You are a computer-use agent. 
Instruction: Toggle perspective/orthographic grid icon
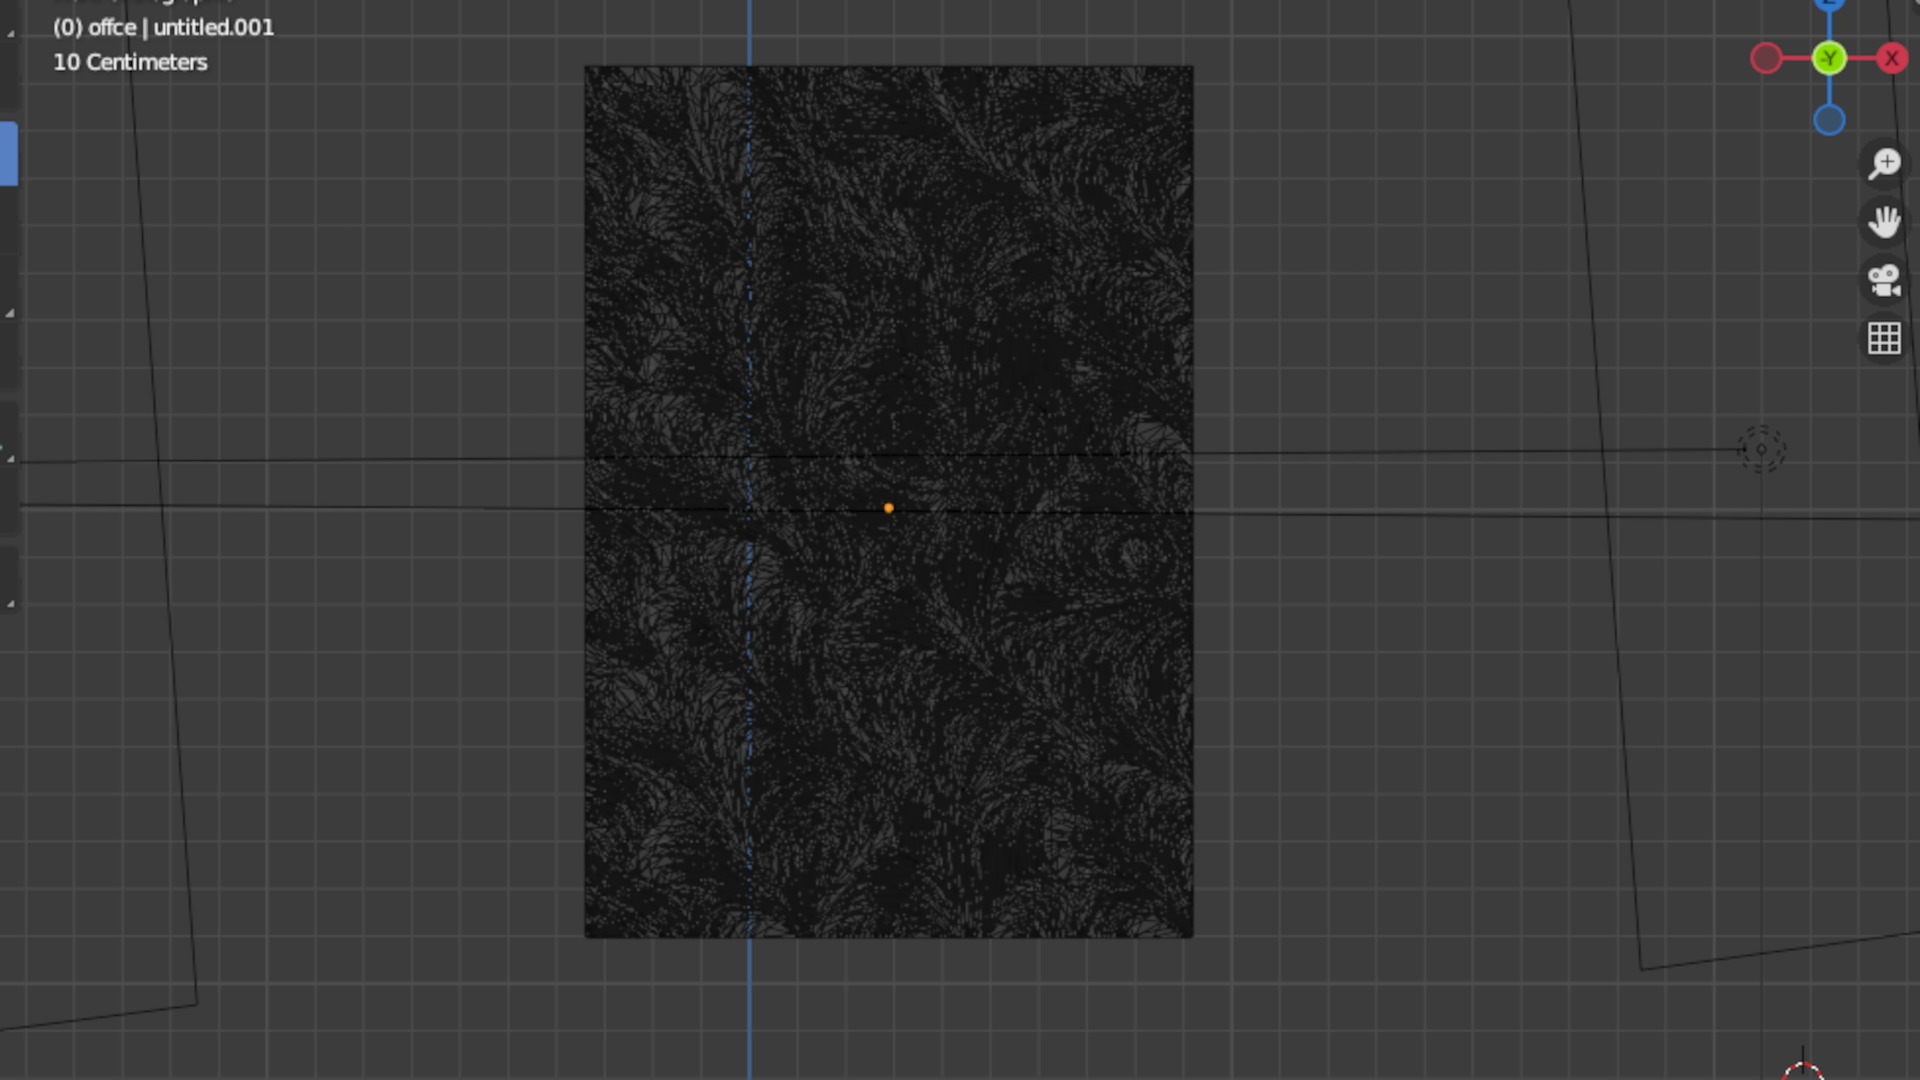point(1884,338)
